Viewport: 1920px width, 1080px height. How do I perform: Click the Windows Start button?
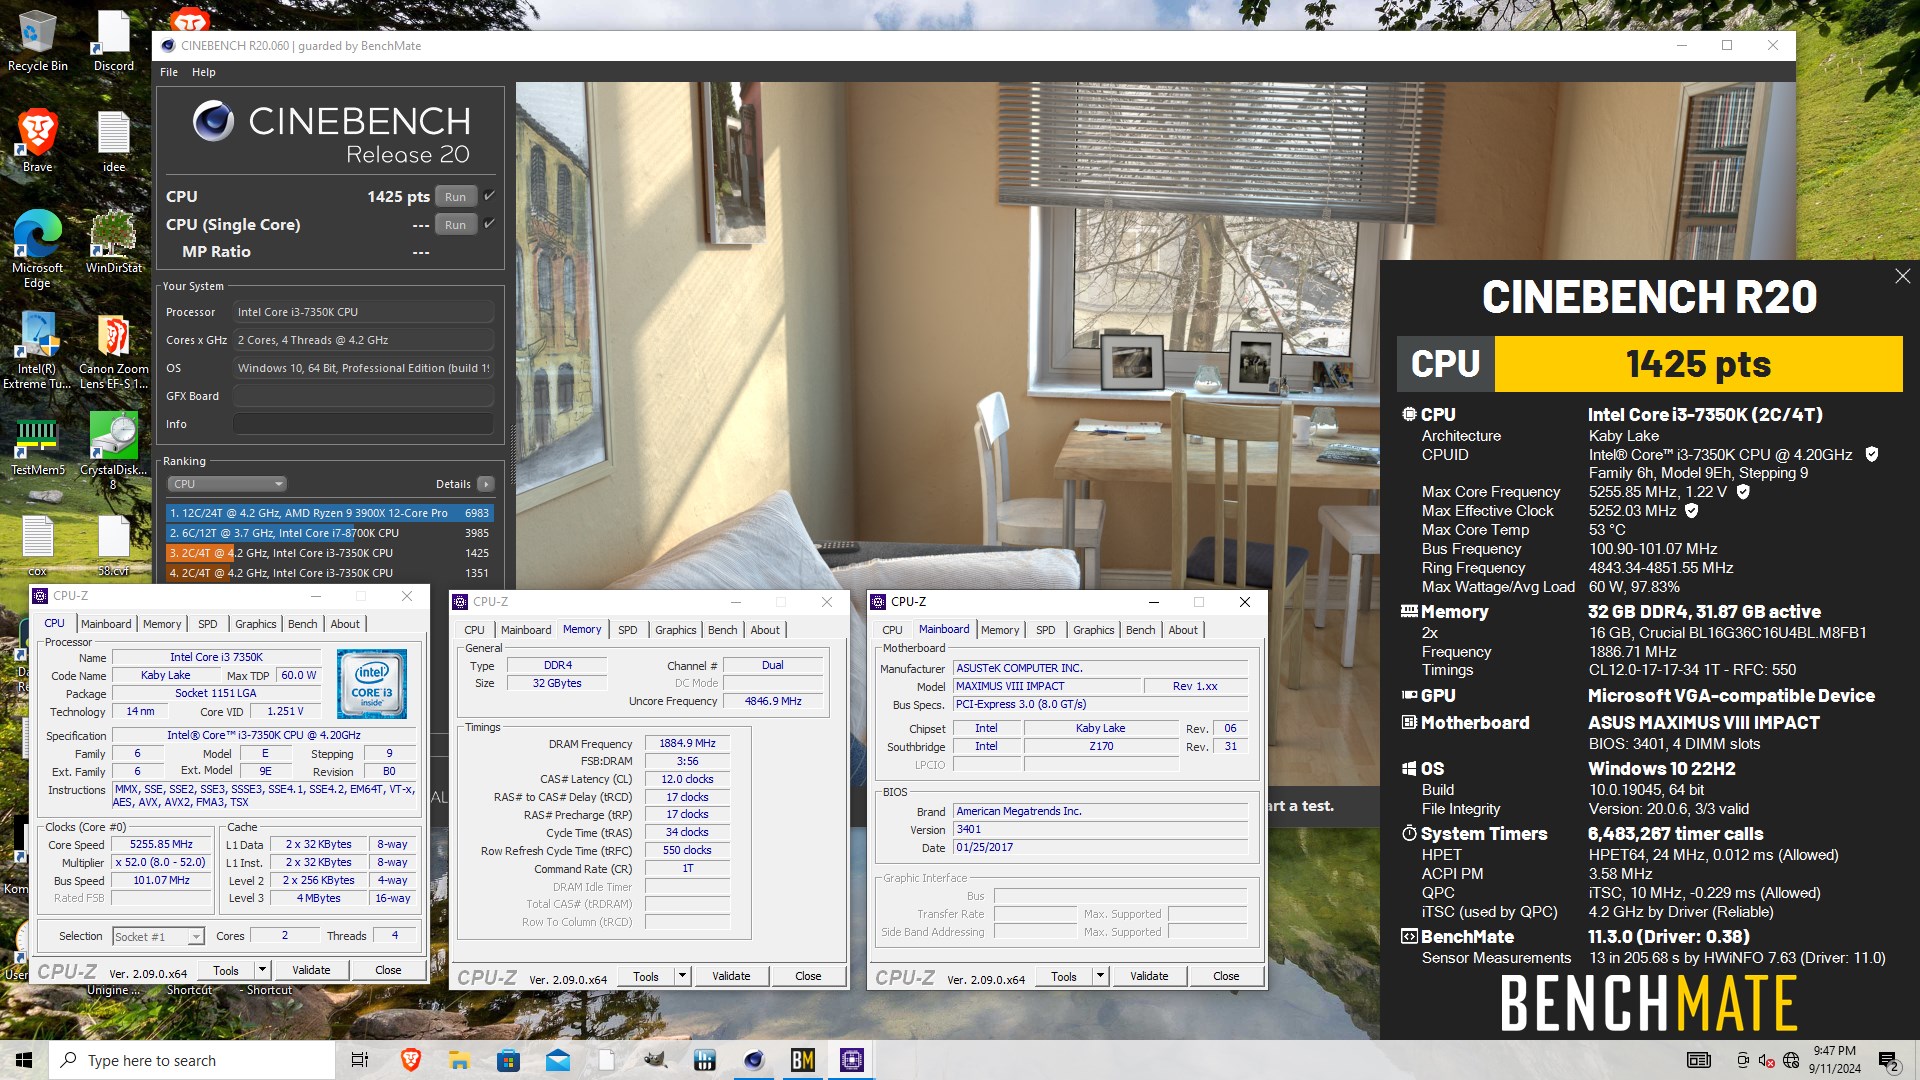[x=24, y=1060]
